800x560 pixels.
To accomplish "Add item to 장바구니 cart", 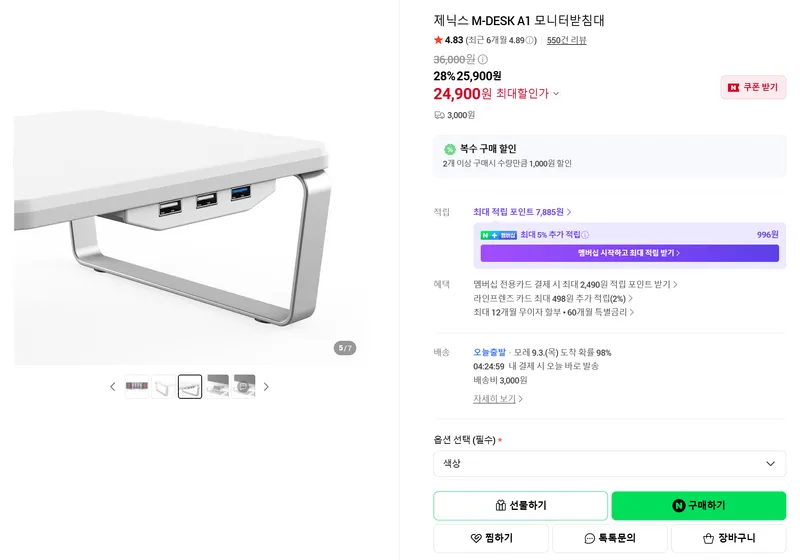I will [x=729, y=538].
